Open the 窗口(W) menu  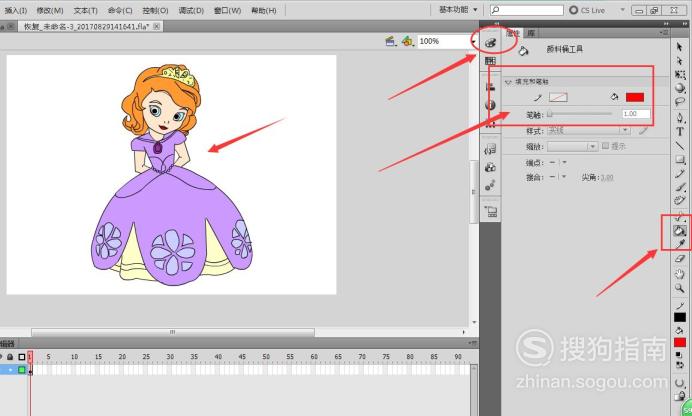coord(227,10)
